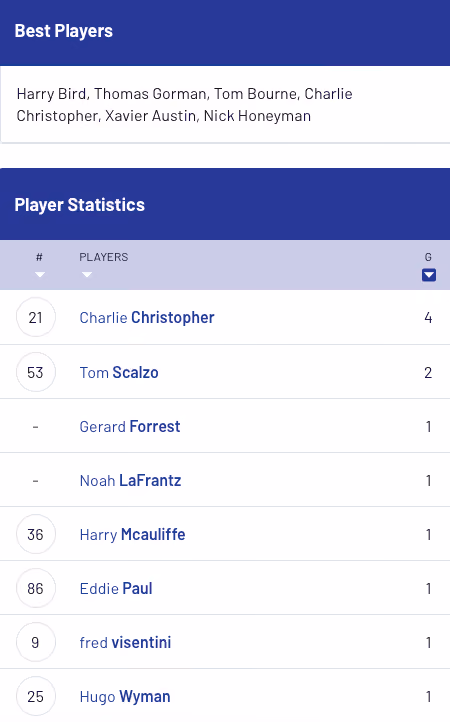This screenshot has height=722, width=450.
Task: Click jersey number 86 badge
Action: (x=35, y=588)
